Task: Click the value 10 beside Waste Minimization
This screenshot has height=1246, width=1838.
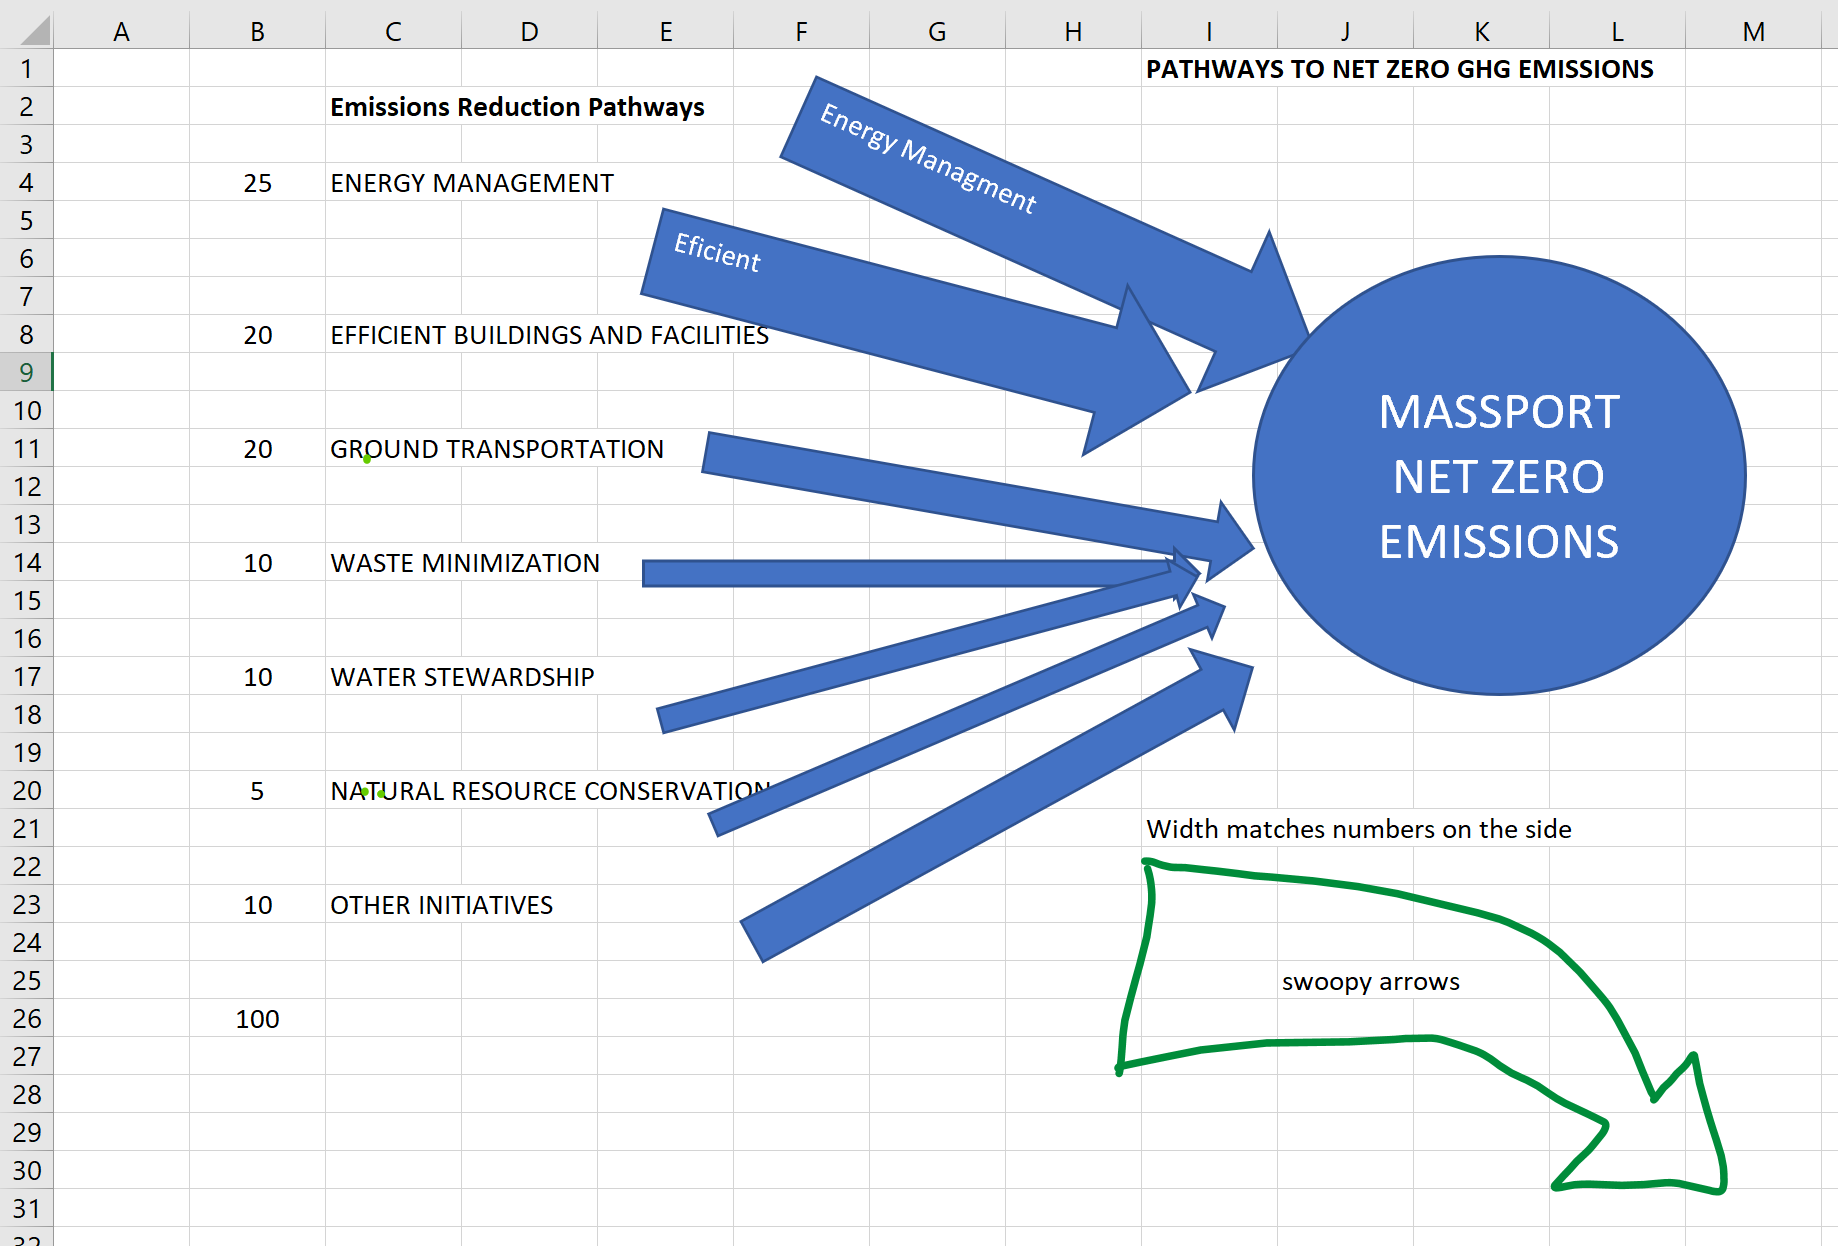Action: click(x=257, y=563)
